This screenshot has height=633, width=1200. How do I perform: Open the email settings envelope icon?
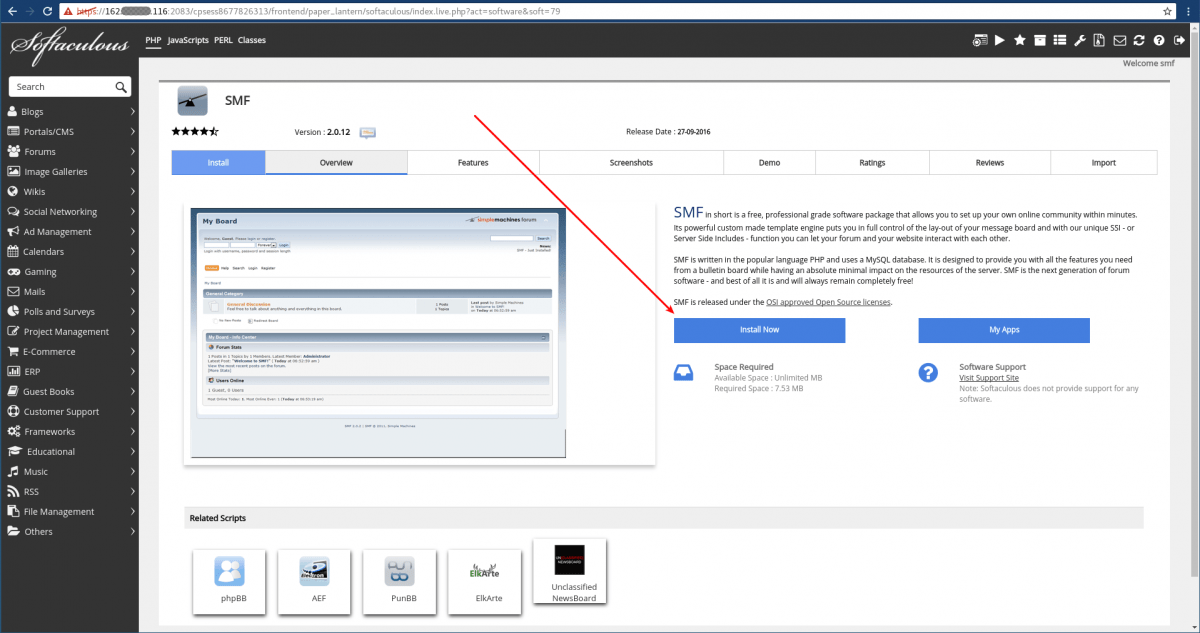tap(1120, 40)
